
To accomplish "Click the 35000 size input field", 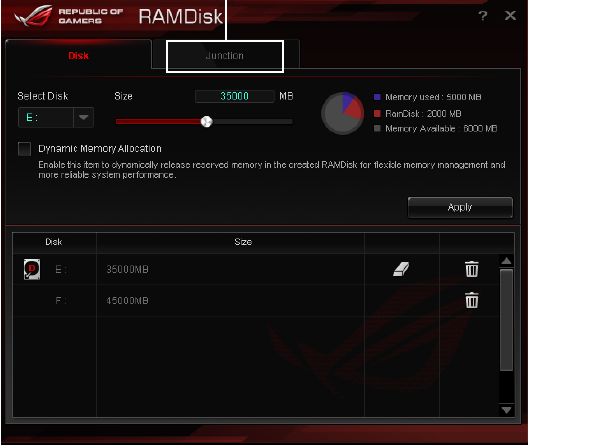I will click(x=234, y=96).
